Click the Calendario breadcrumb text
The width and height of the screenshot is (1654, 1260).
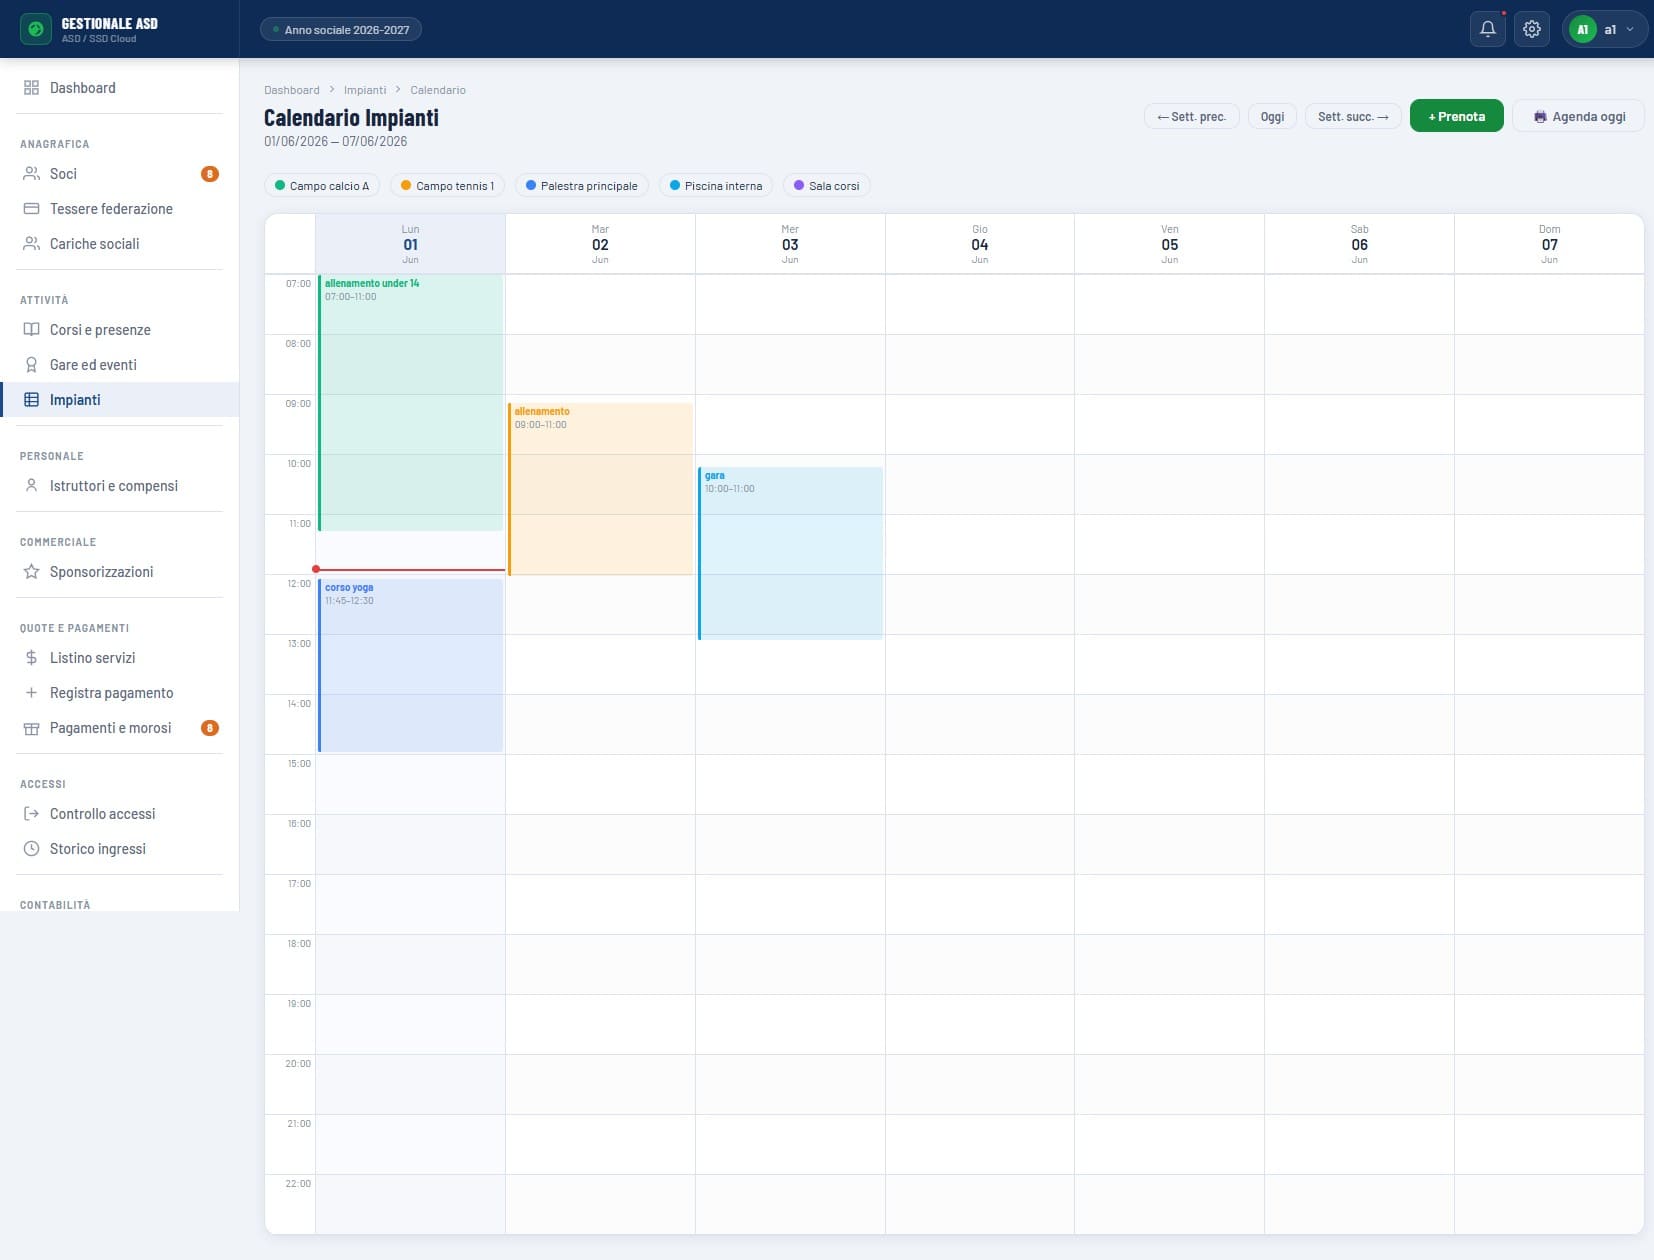click(438, 90)
